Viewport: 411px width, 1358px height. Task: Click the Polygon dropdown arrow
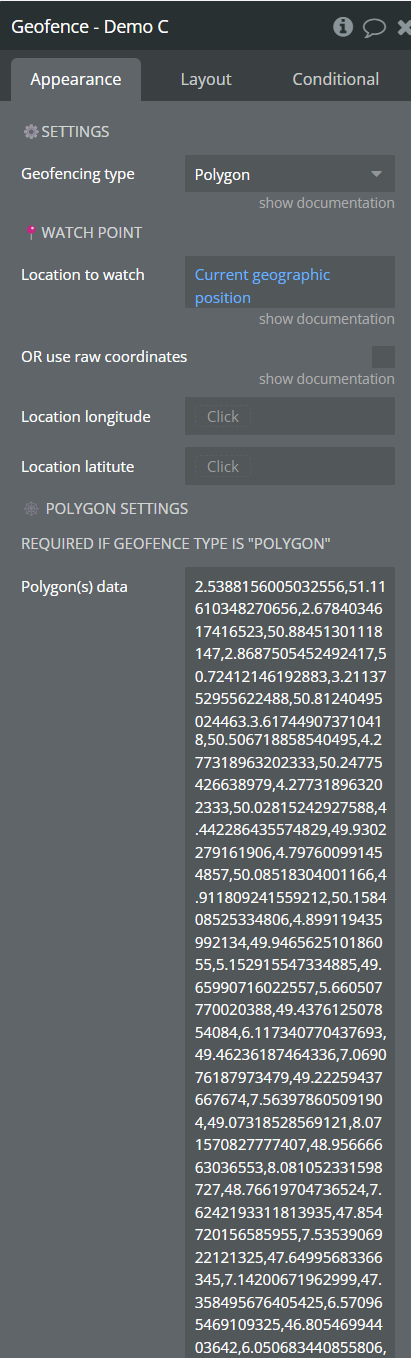tap(377, 174)
